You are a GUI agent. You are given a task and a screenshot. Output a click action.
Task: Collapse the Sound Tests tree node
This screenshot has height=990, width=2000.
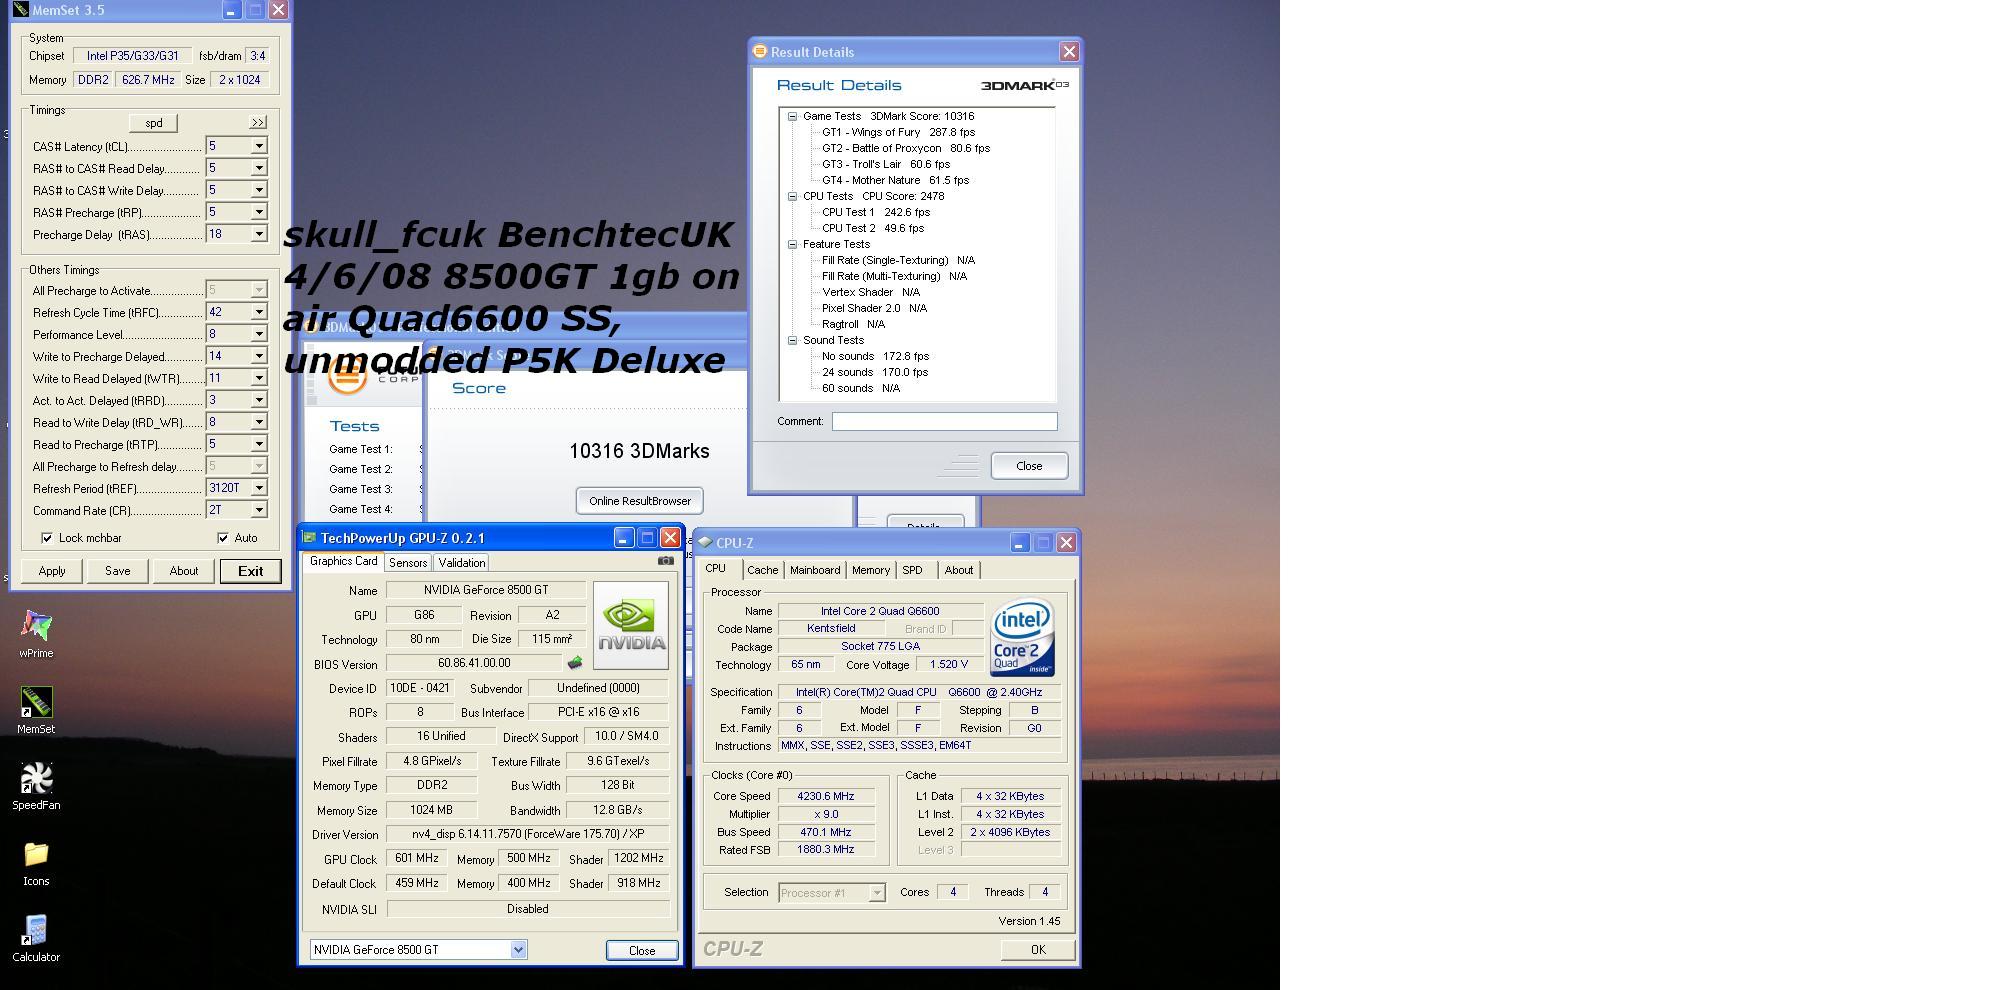point(793,340)
